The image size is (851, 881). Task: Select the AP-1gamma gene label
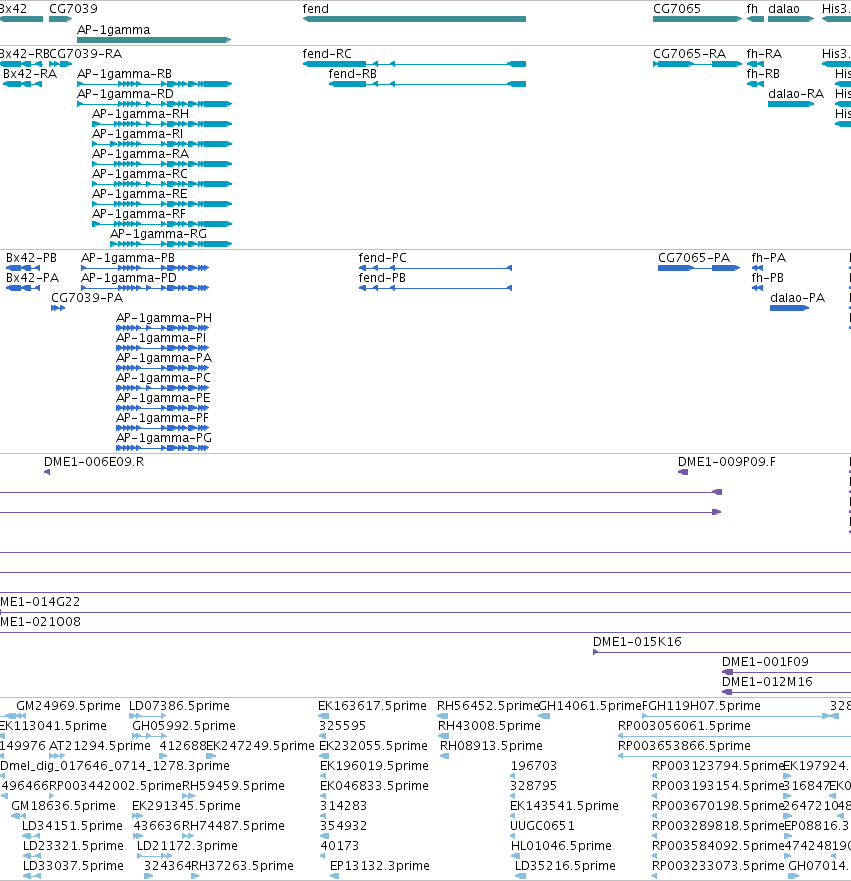(113, 30)
